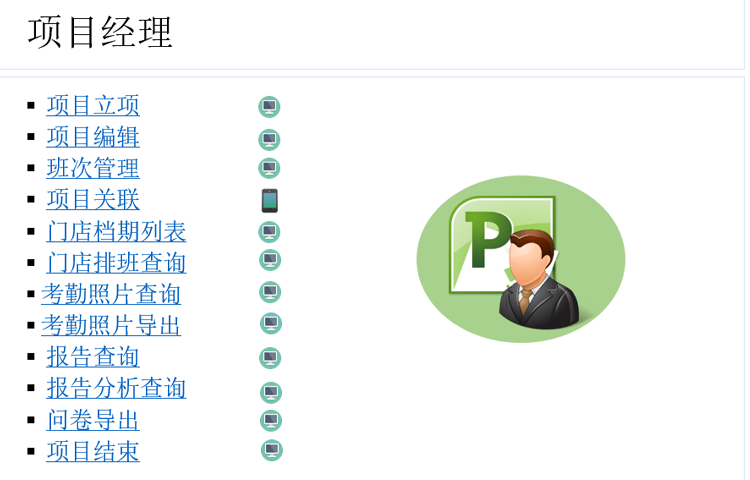Click the monitor icon beside 报告查询
The height and width of the screenshot is (480, 750).
click(270, 358)
